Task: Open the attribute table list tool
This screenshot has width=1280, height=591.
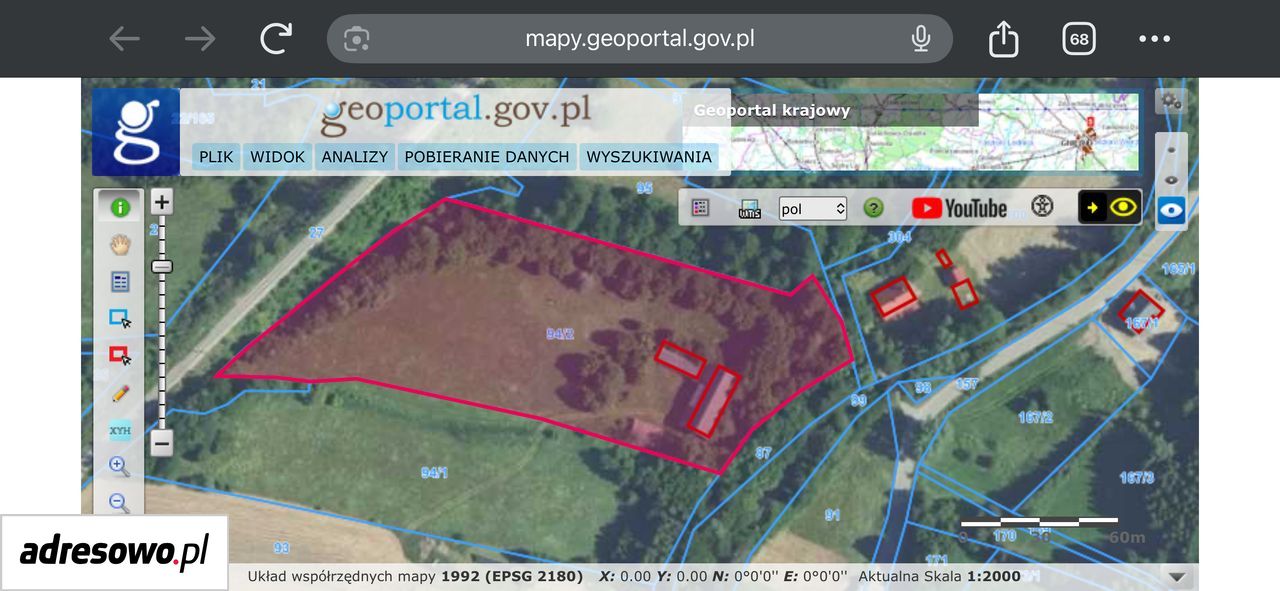Action: (120, 282)
